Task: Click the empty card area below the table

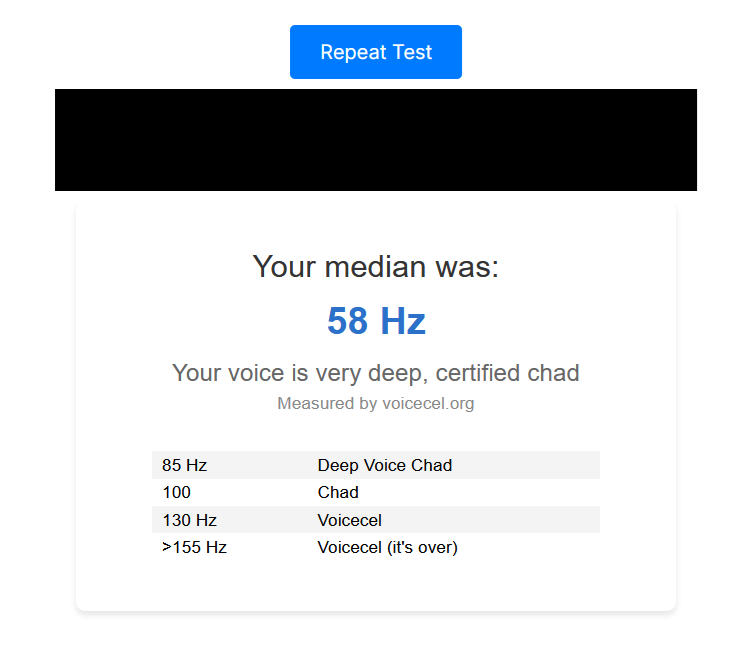Action: point(375,585)
